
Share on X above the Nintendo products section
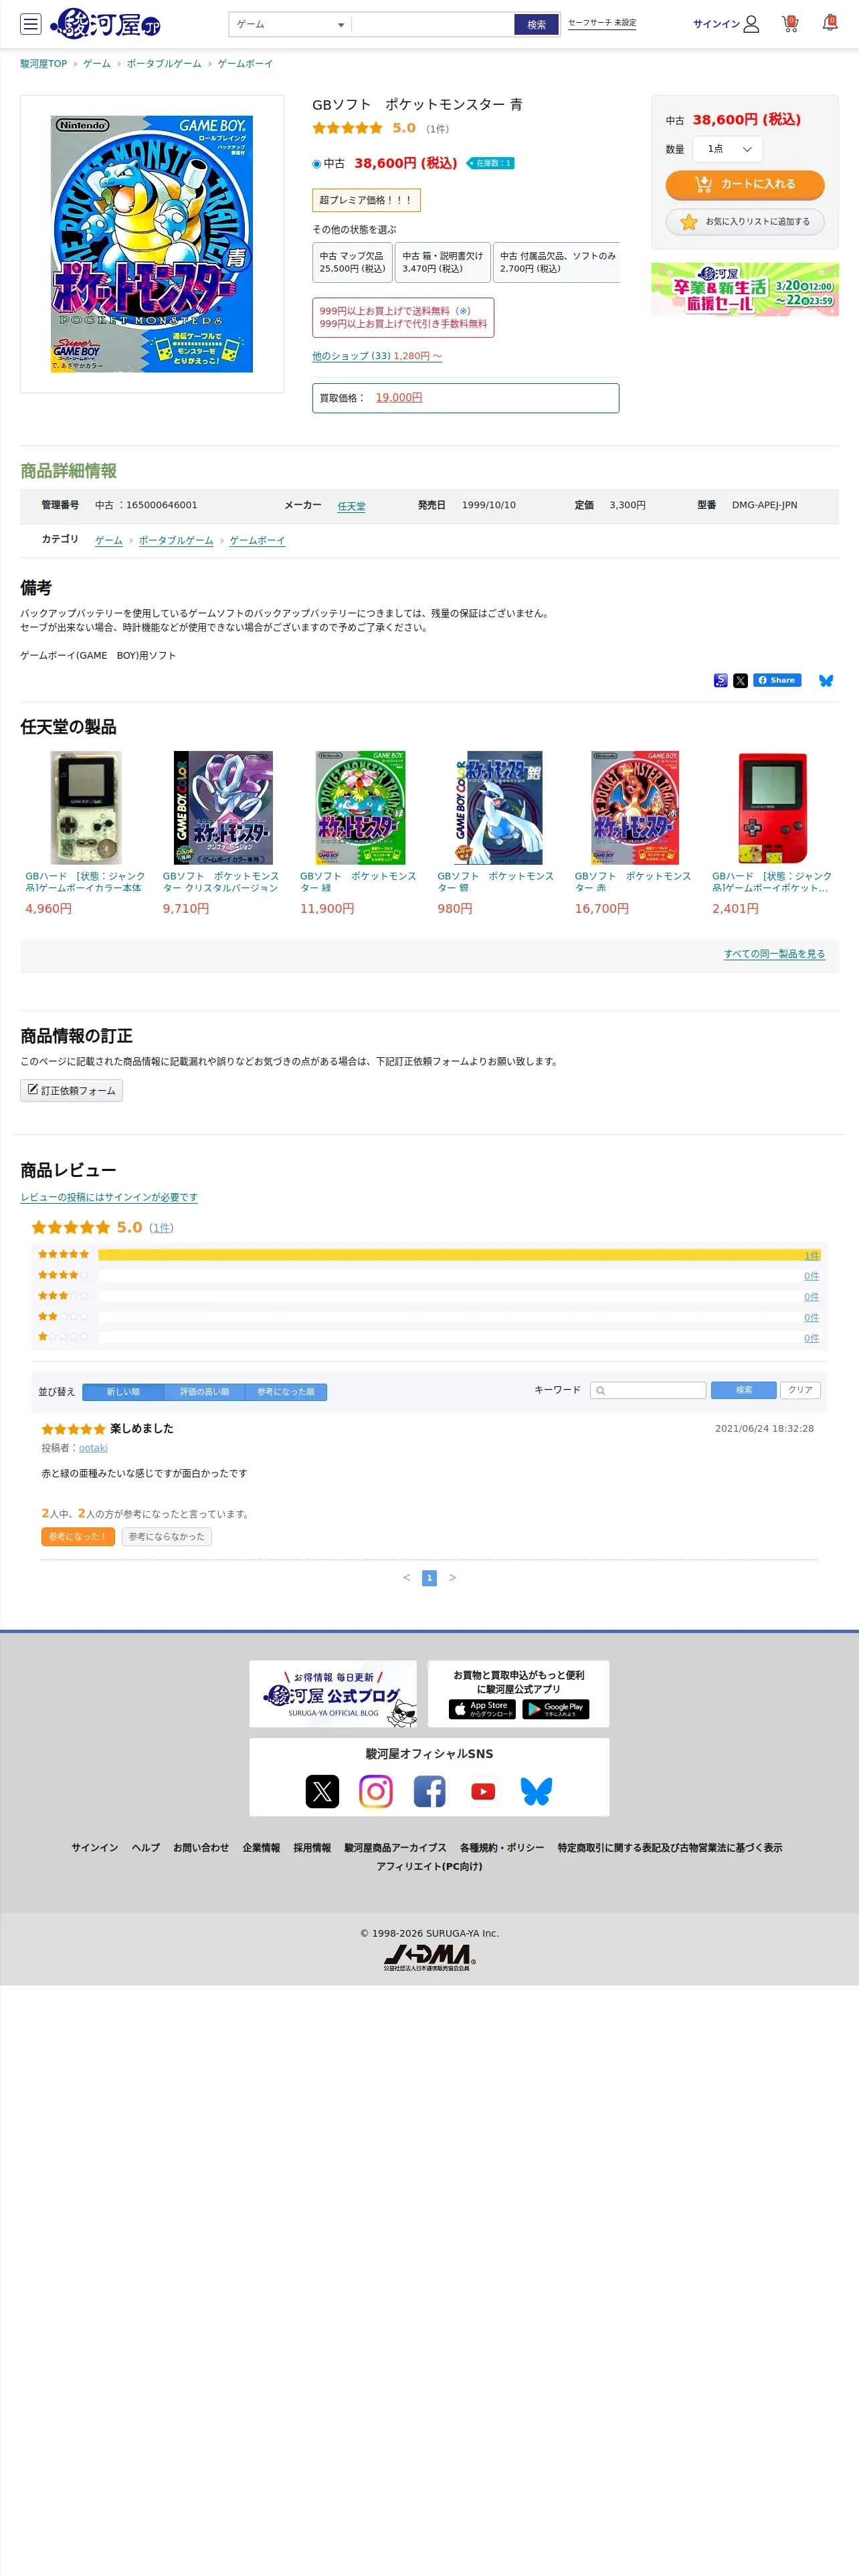[x=740, y=681]
